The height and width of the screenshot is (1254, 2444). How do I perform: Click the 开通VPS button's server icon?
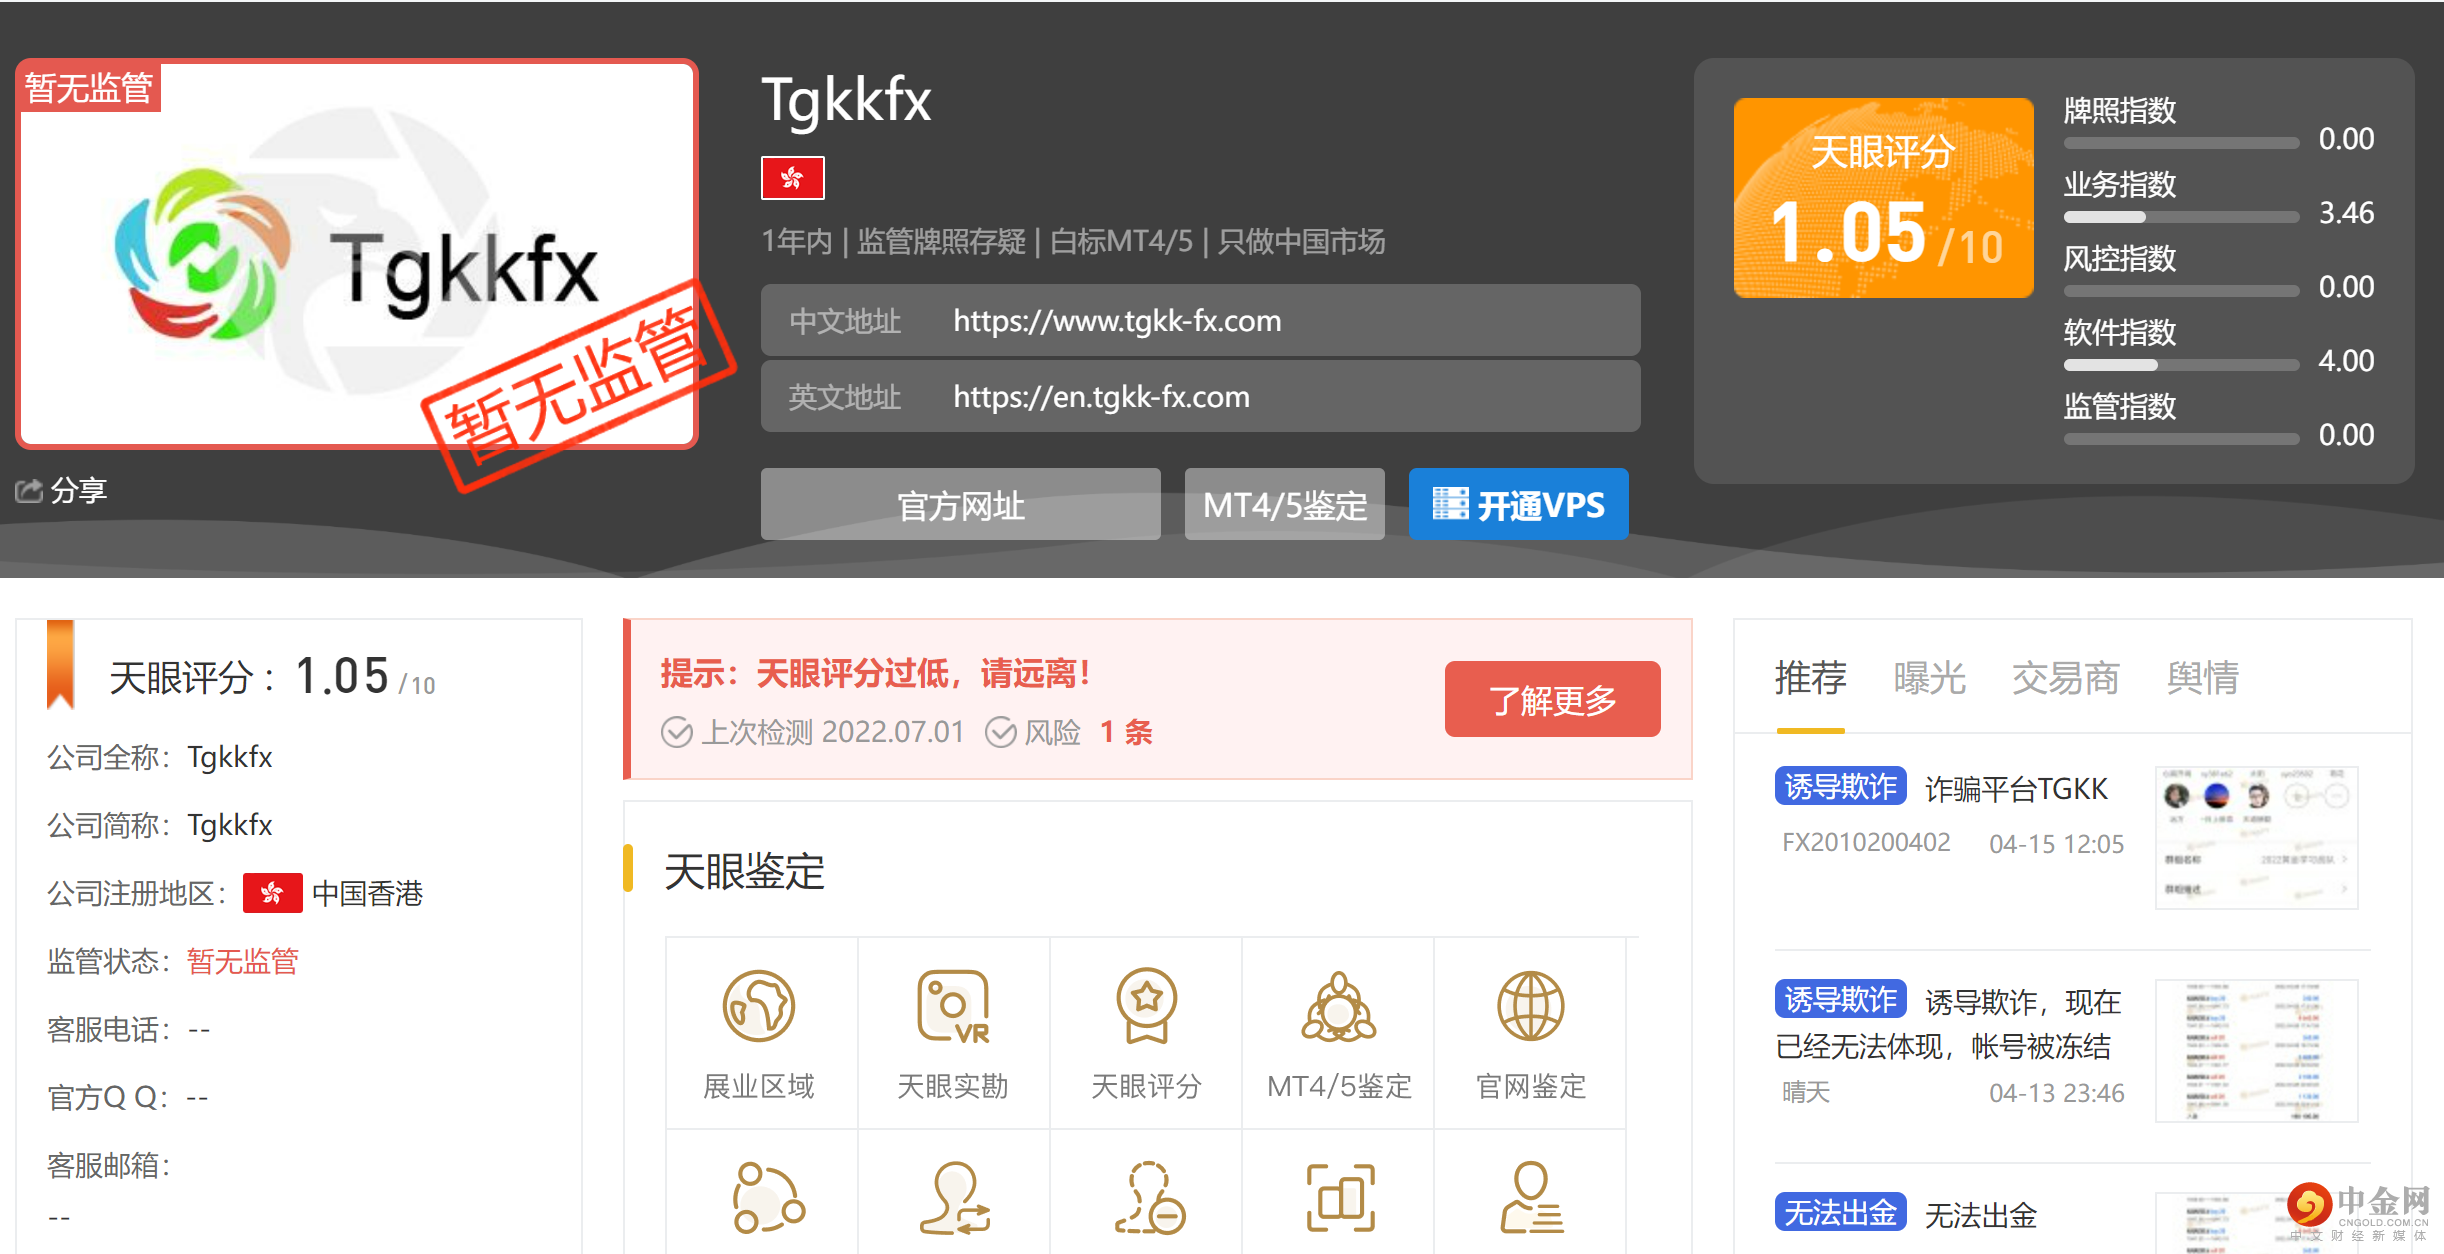coord(1449,504)
